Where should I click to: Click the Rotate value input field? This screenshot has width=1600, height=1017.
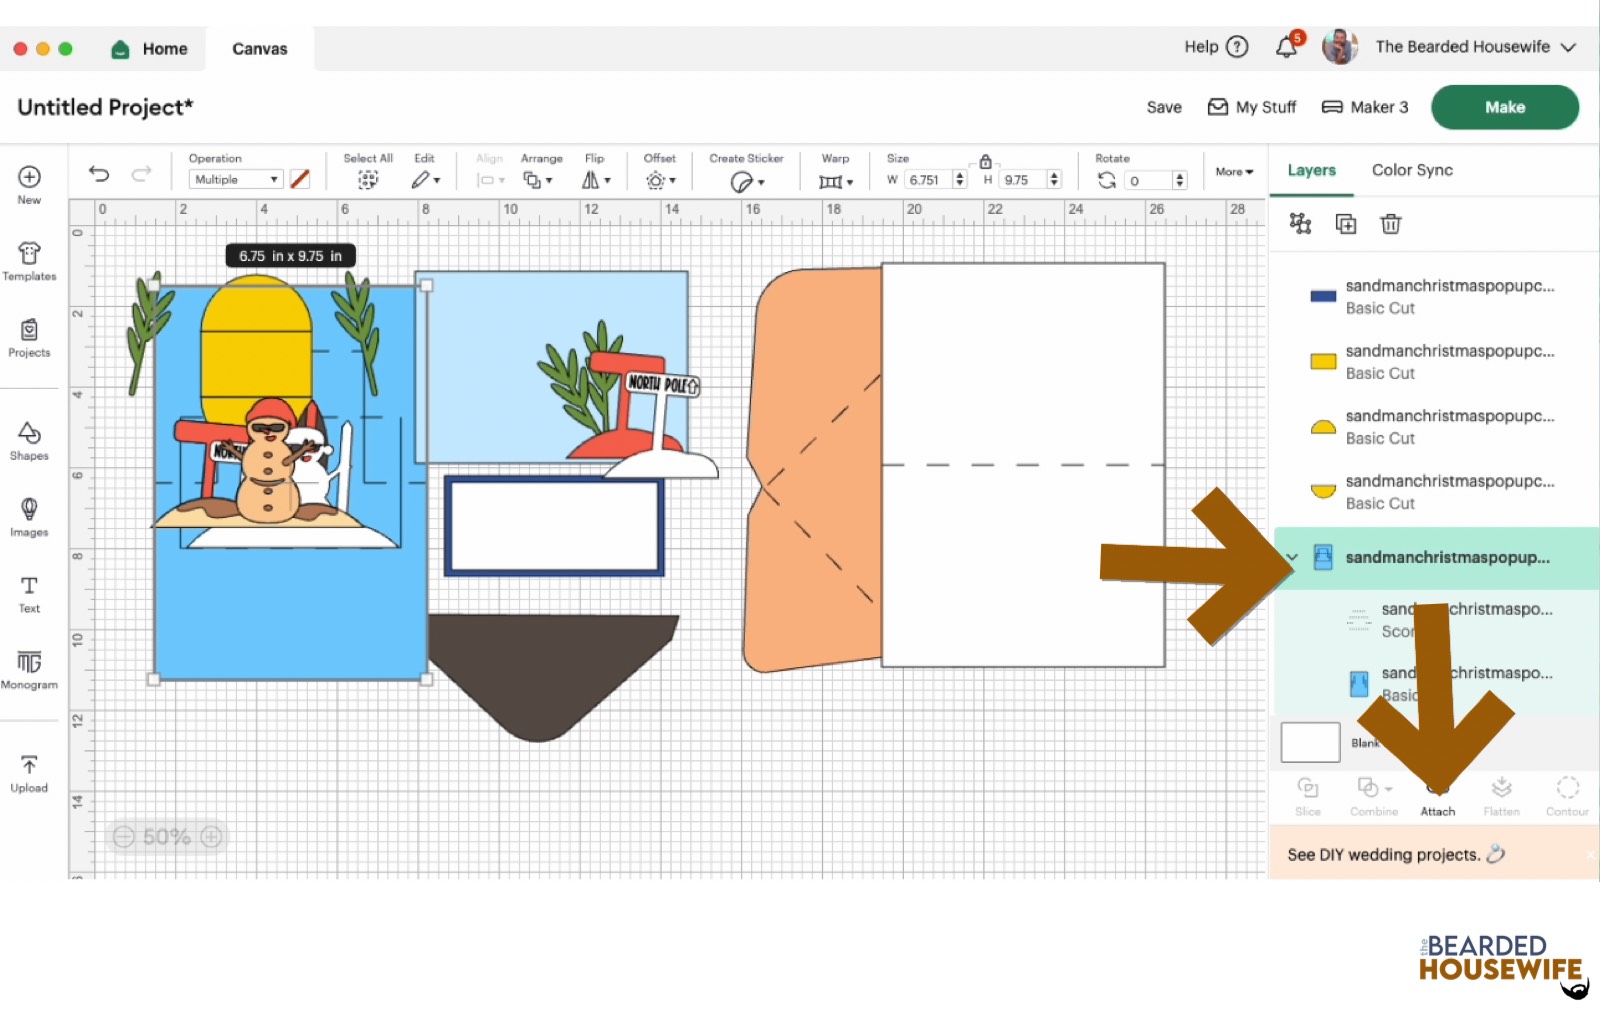(1148, 180)
